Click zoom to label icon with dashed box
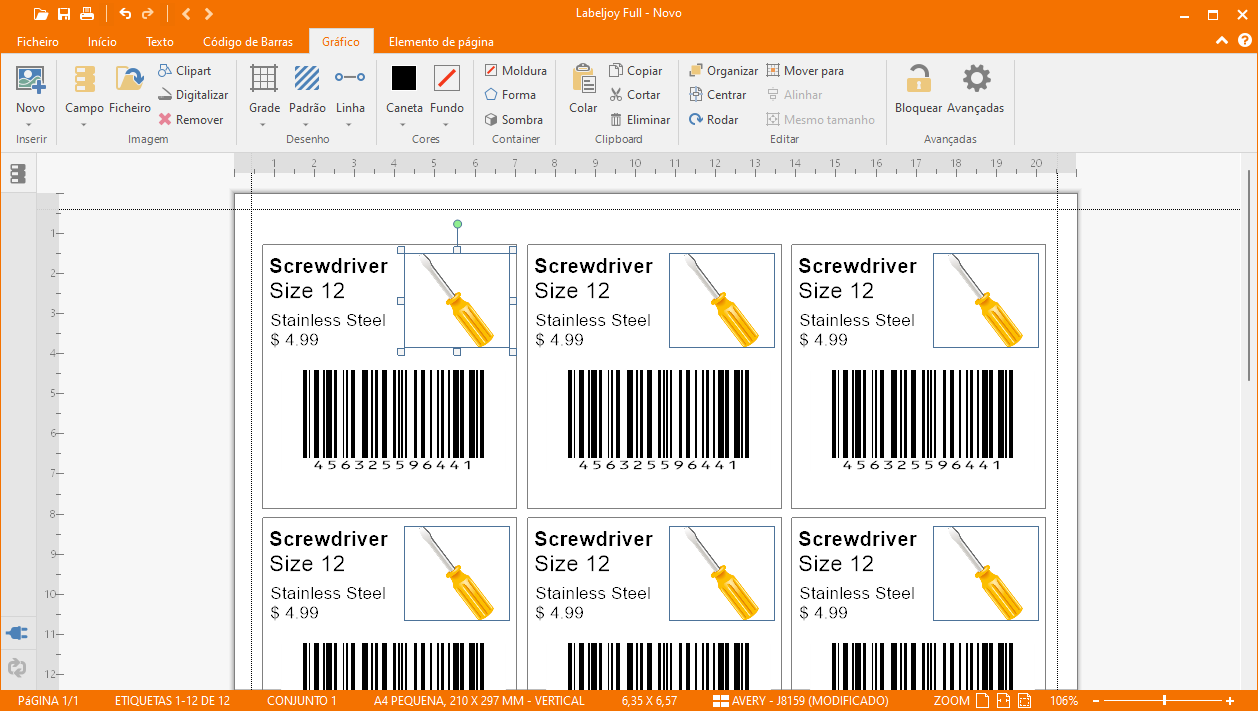The image size is (1258, 711). (x=1026, y=701)
